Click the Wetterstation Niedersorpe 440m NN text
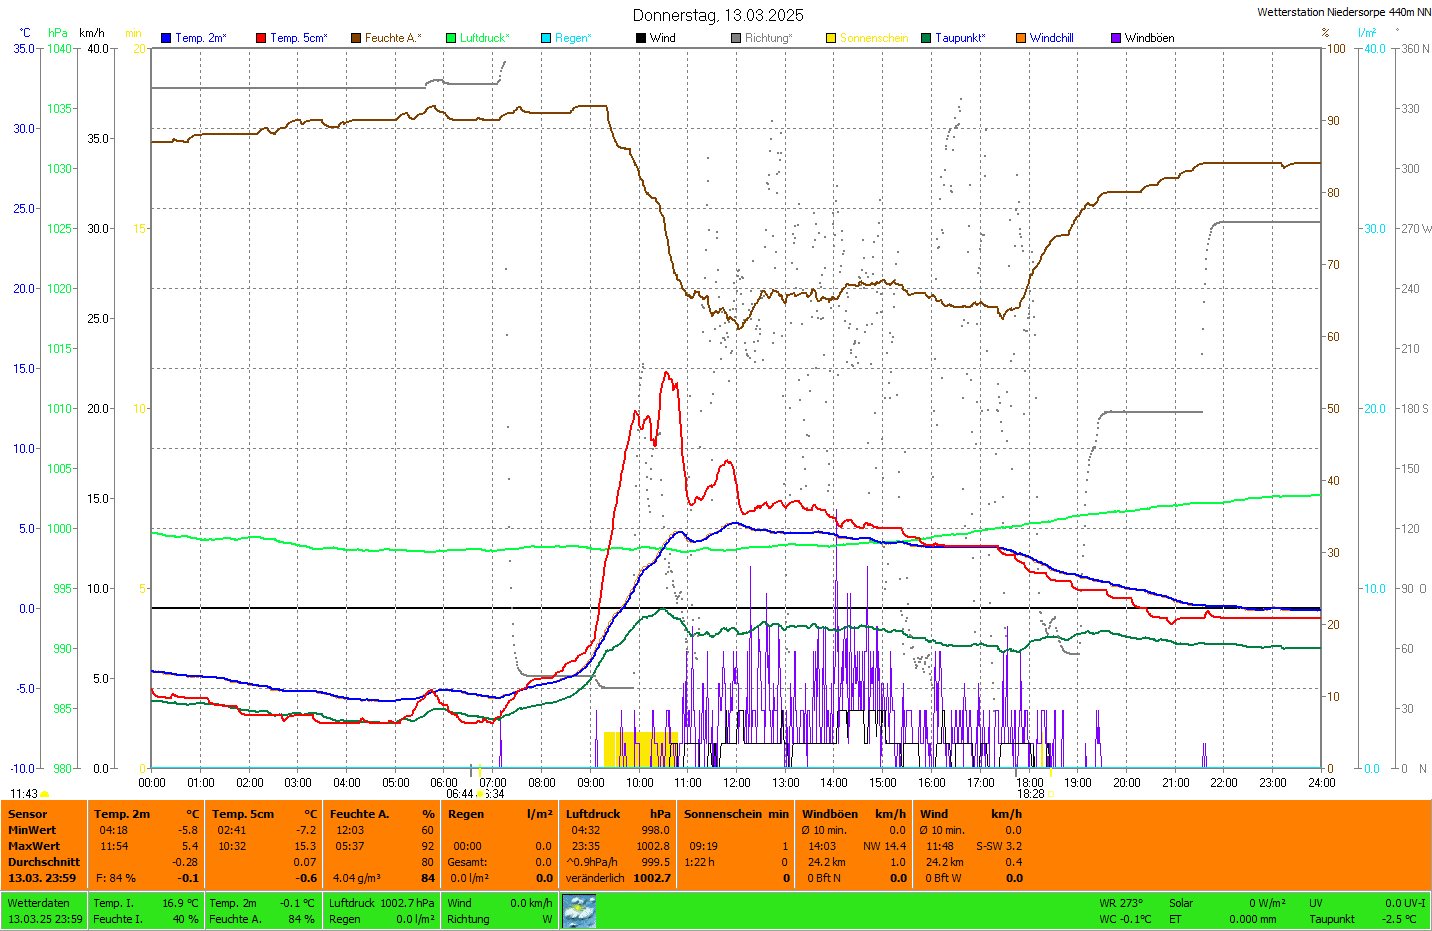Image resolution: width=1432 pixels, height=931 pixels. [1343, 12]
